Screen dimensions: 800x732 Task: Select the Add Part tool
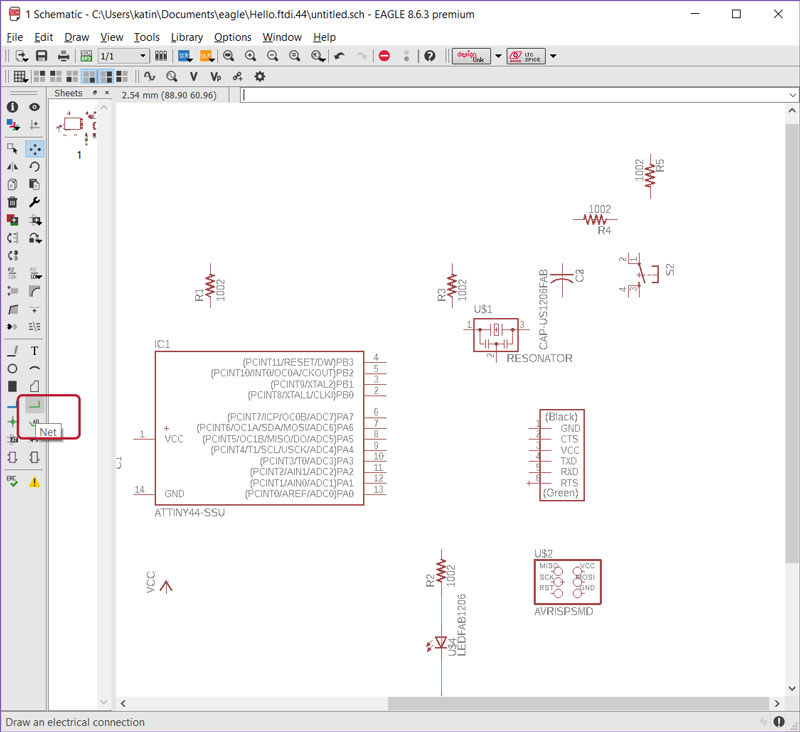pos(12,220)
